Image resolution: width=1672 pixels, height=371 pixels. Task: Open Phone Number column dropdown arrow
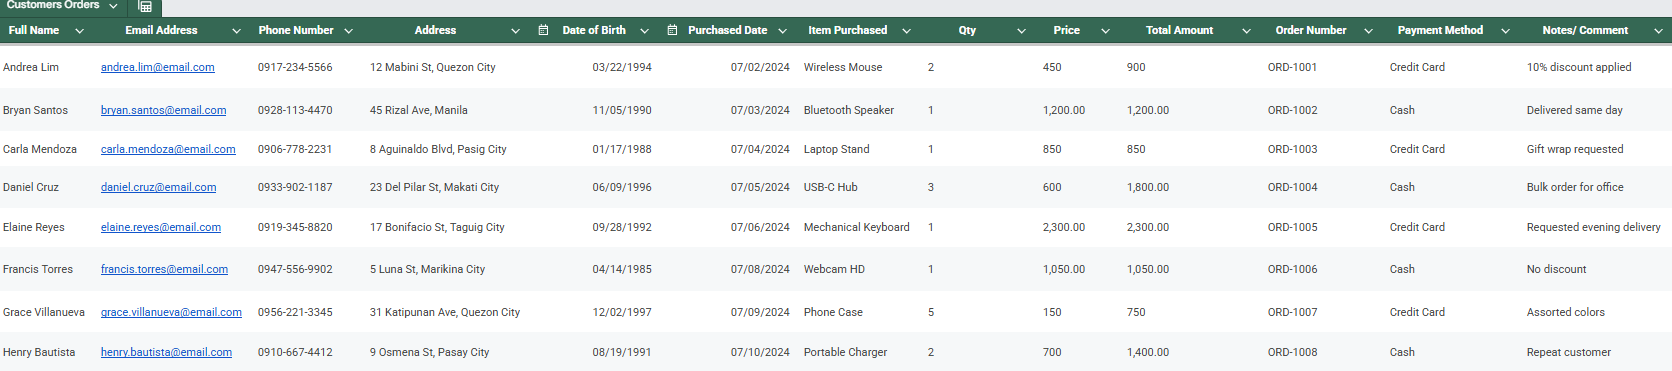point(348,31)
